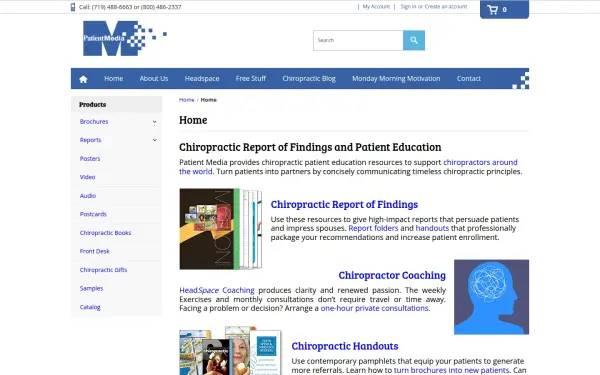
Task: Click the handouts link in the report description
Action: (432, 228)
